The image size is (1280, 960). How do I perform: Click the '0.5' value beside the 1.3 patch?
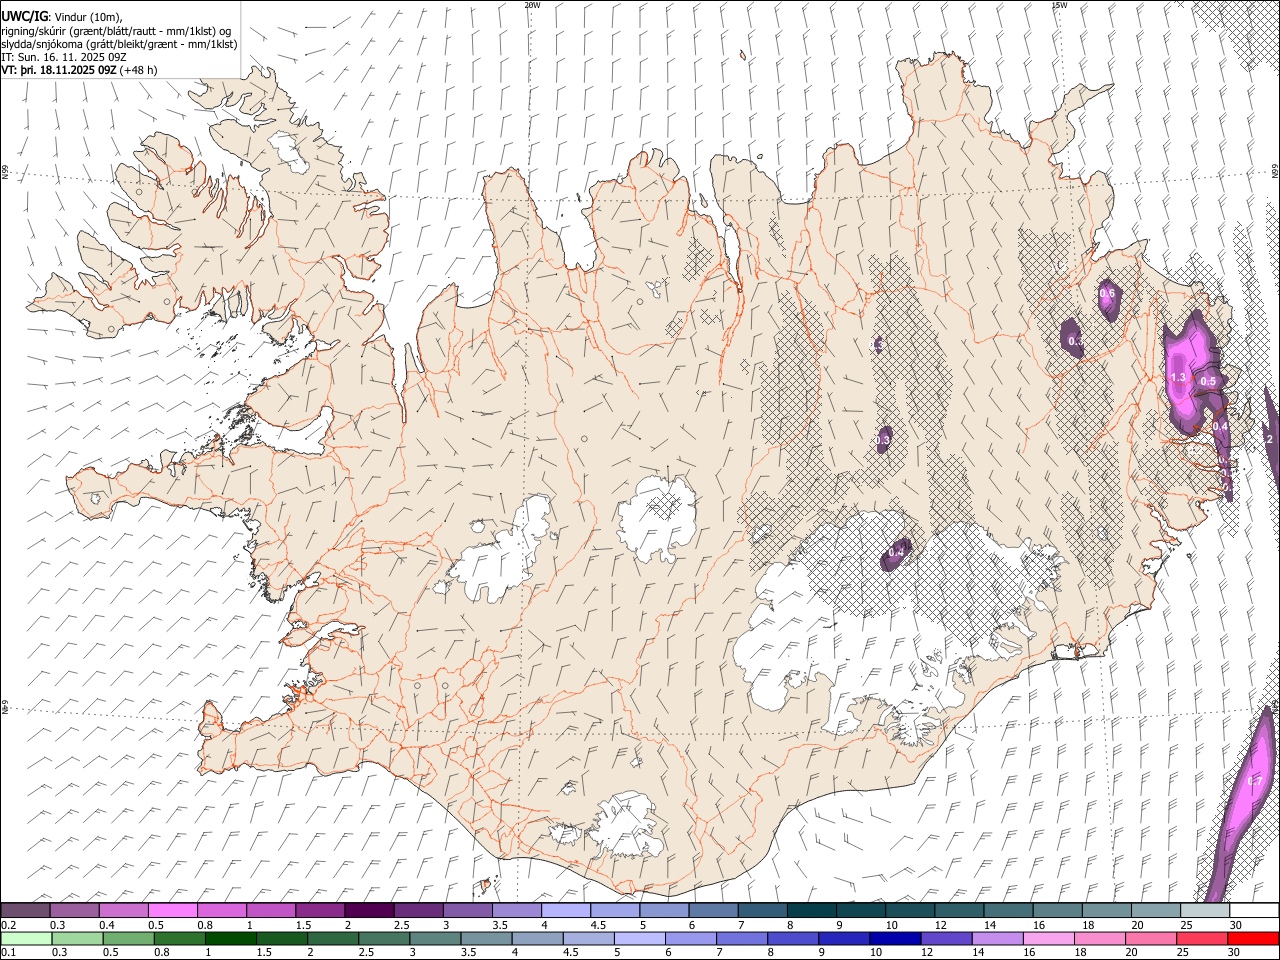tap(1208, 381)
